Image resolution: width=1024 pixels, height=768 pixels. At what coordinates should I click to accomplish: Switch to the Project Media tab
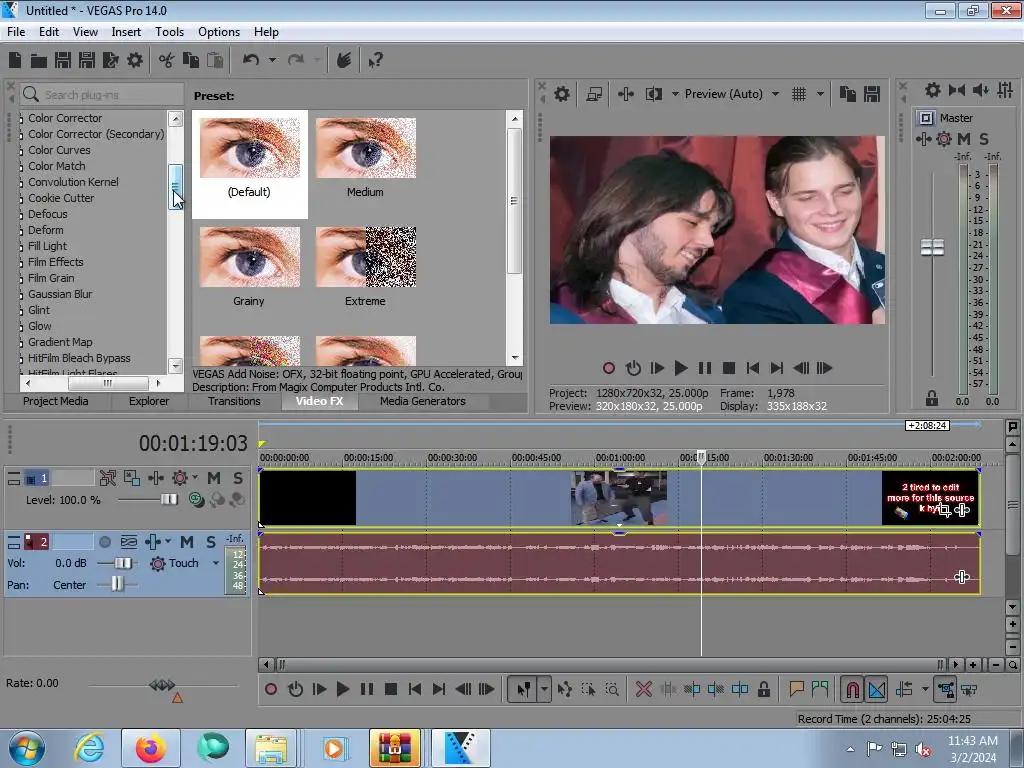(x=56, y=401)
